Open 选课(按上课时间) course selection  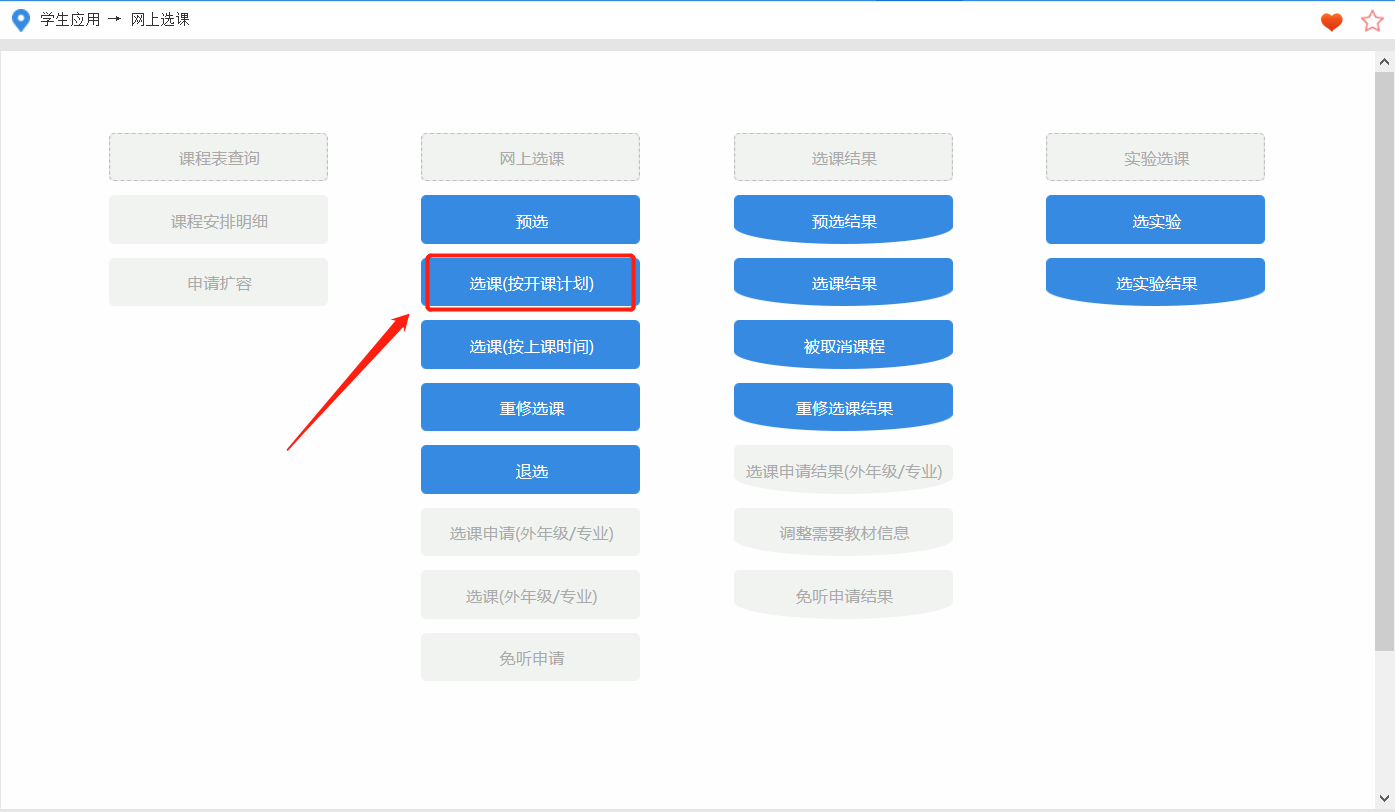[530, 344]
